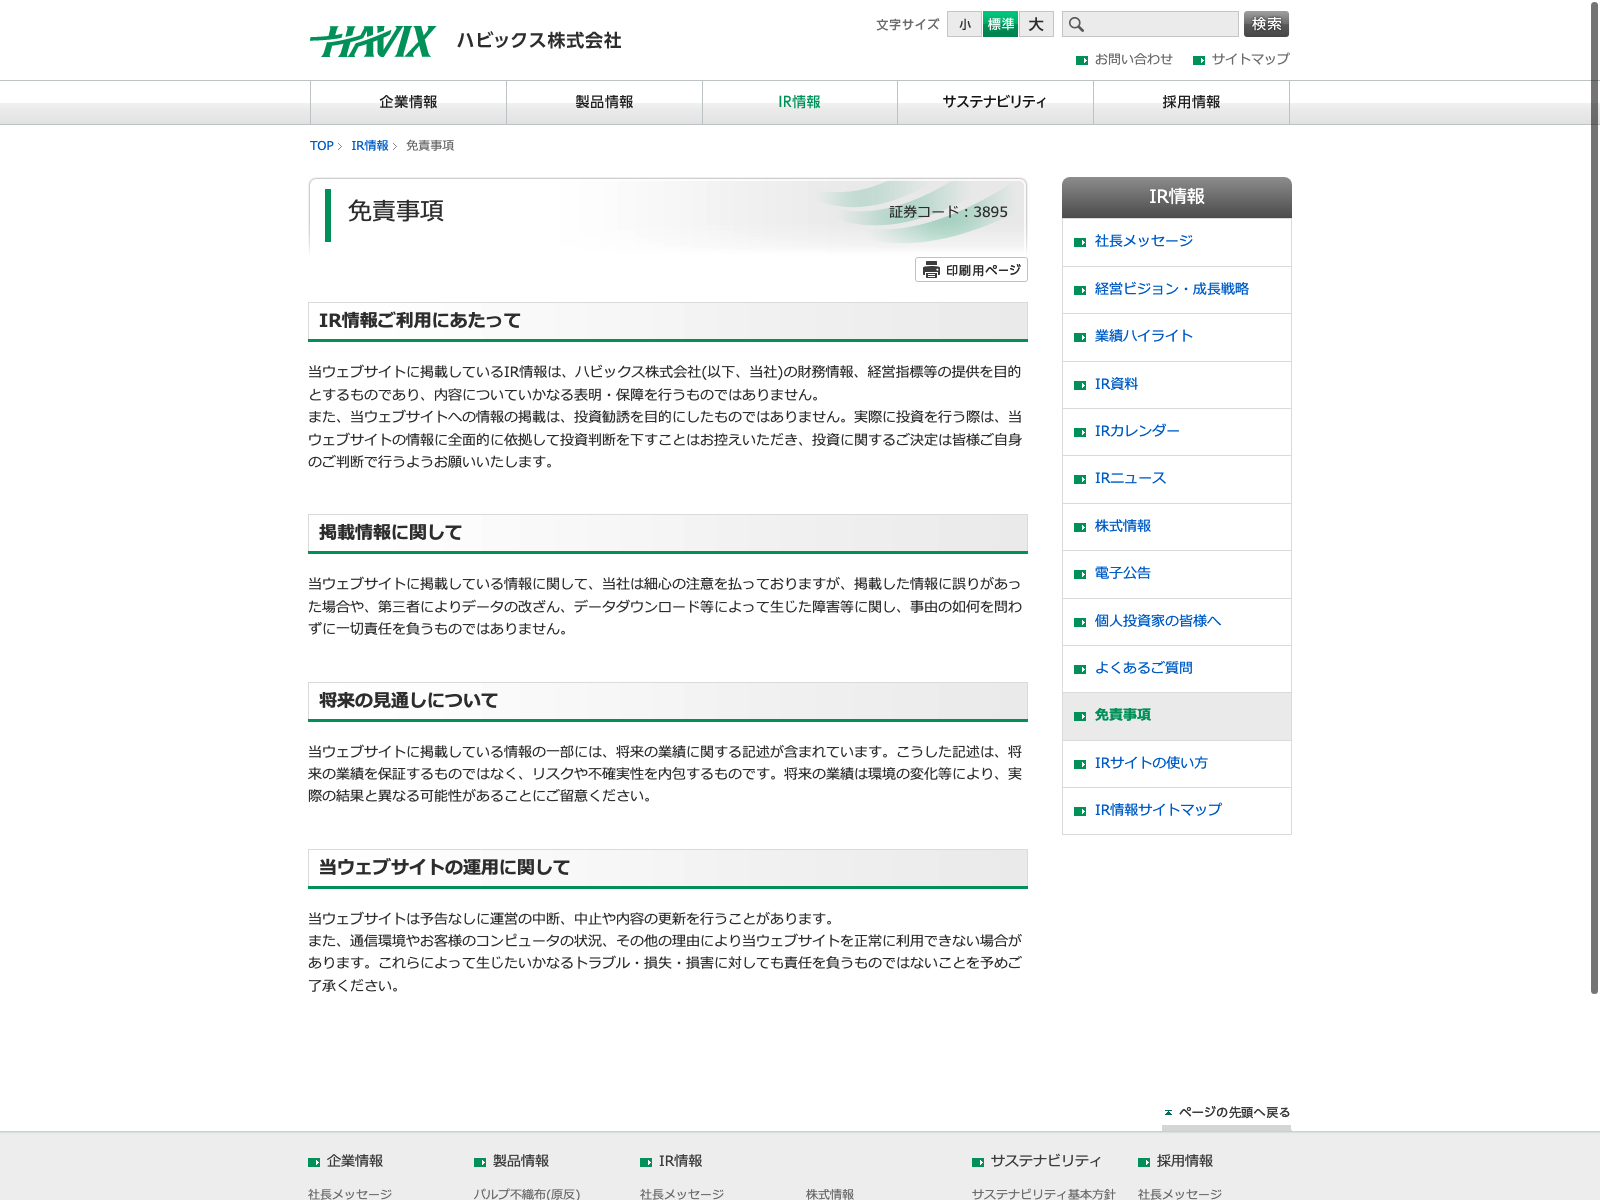Click arrow icon beside footer 企業情報
The image size is (1600, 1200).
click(x=314, y=1162)
